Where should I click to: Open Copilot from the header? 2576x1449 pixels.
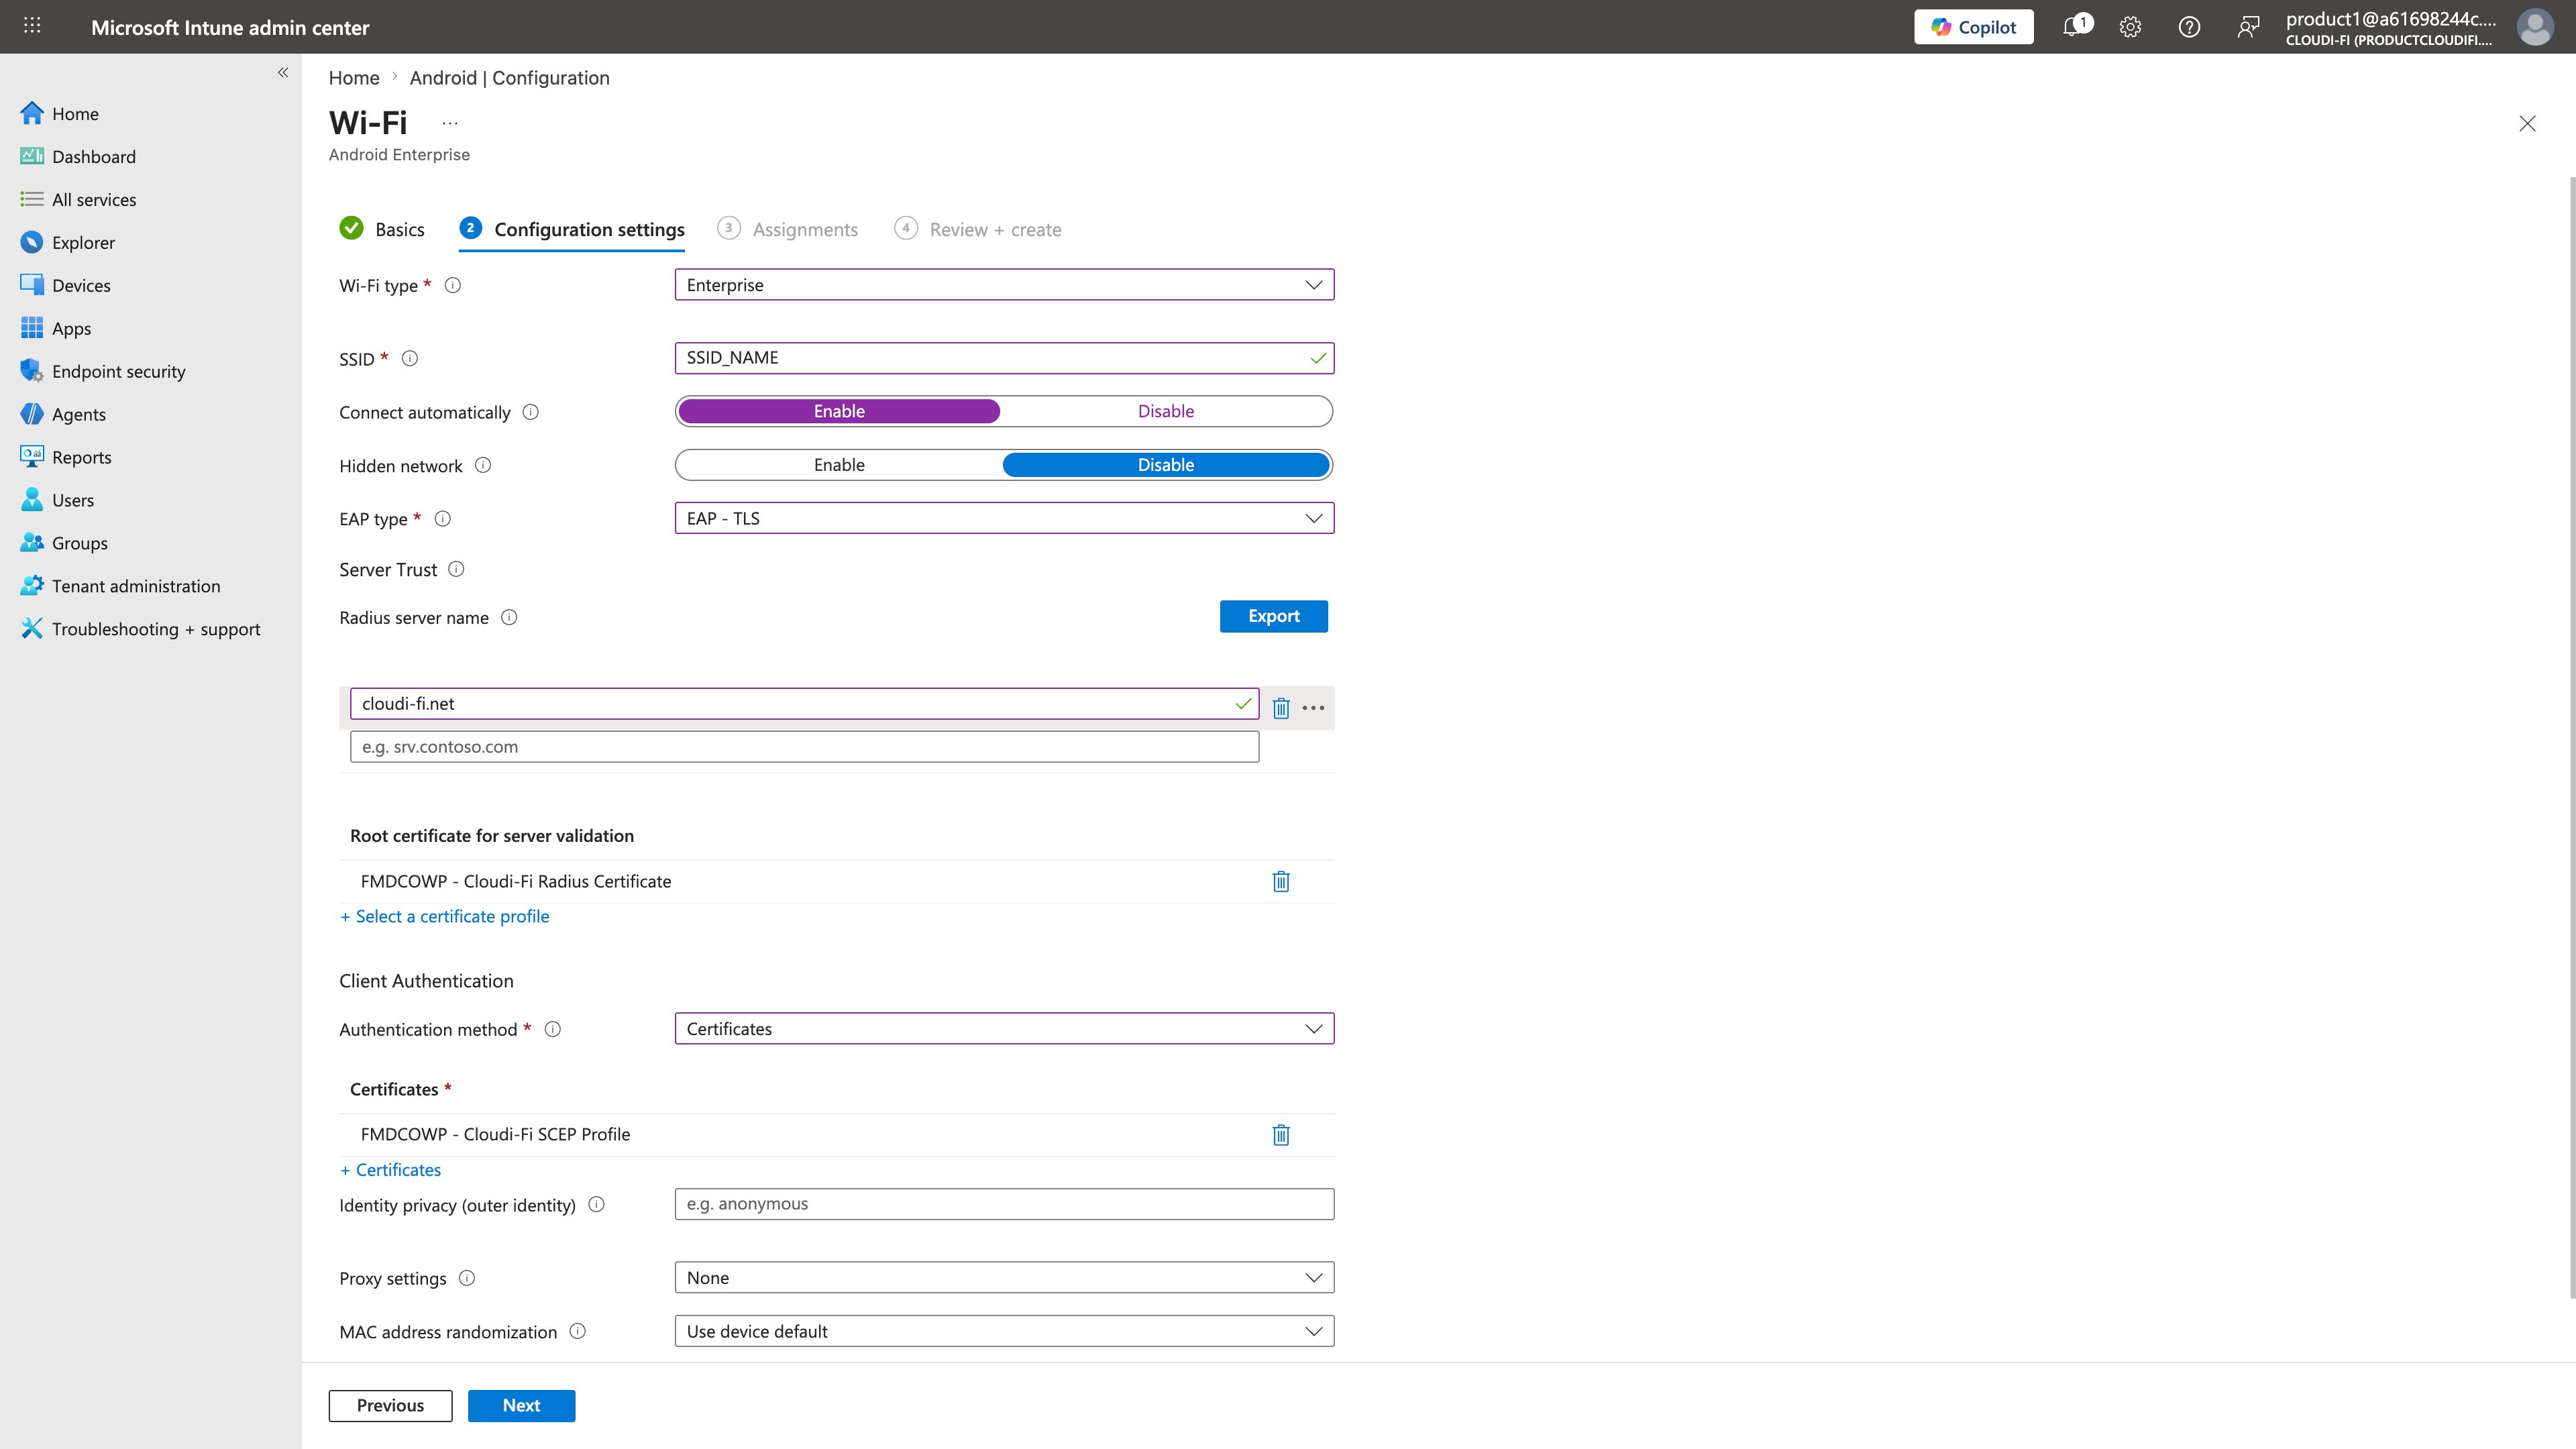tap(1973, 27)
